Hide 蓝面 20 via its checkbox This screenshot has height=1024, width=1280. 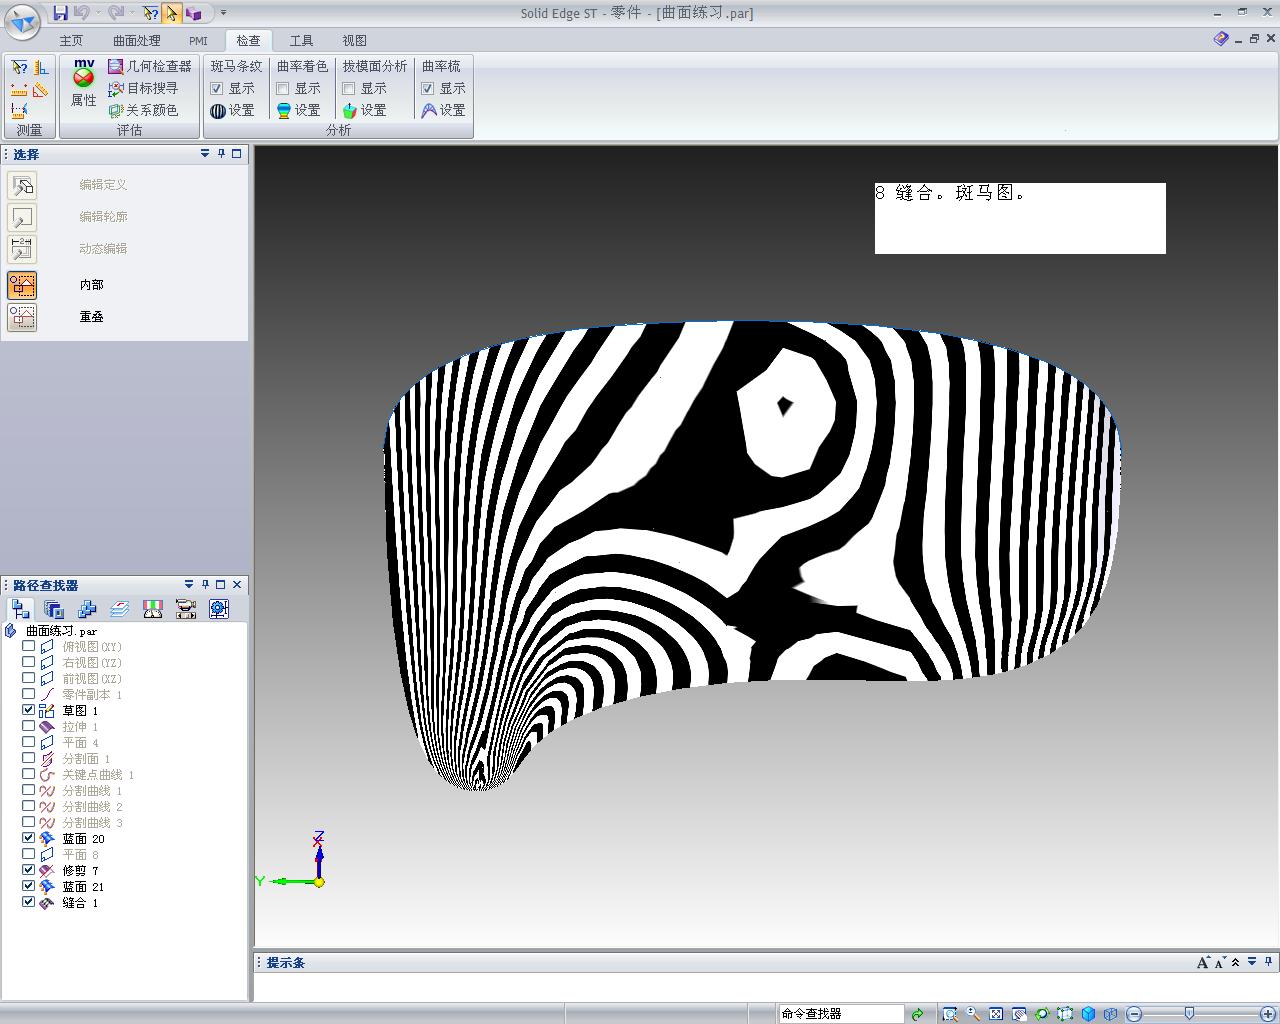point(29,839)
